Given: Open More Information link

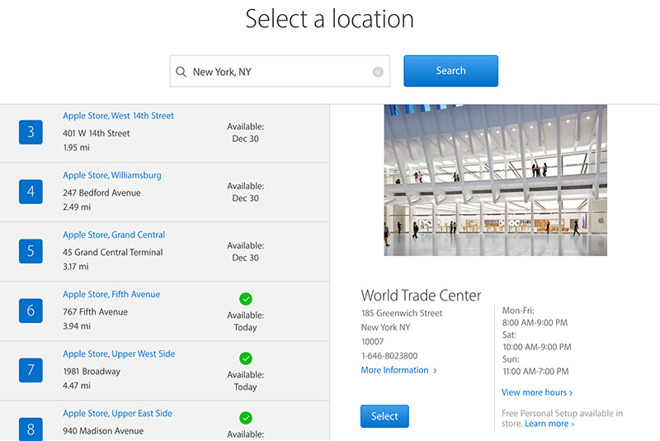Looking at the screenshot, I should (399, 370).
